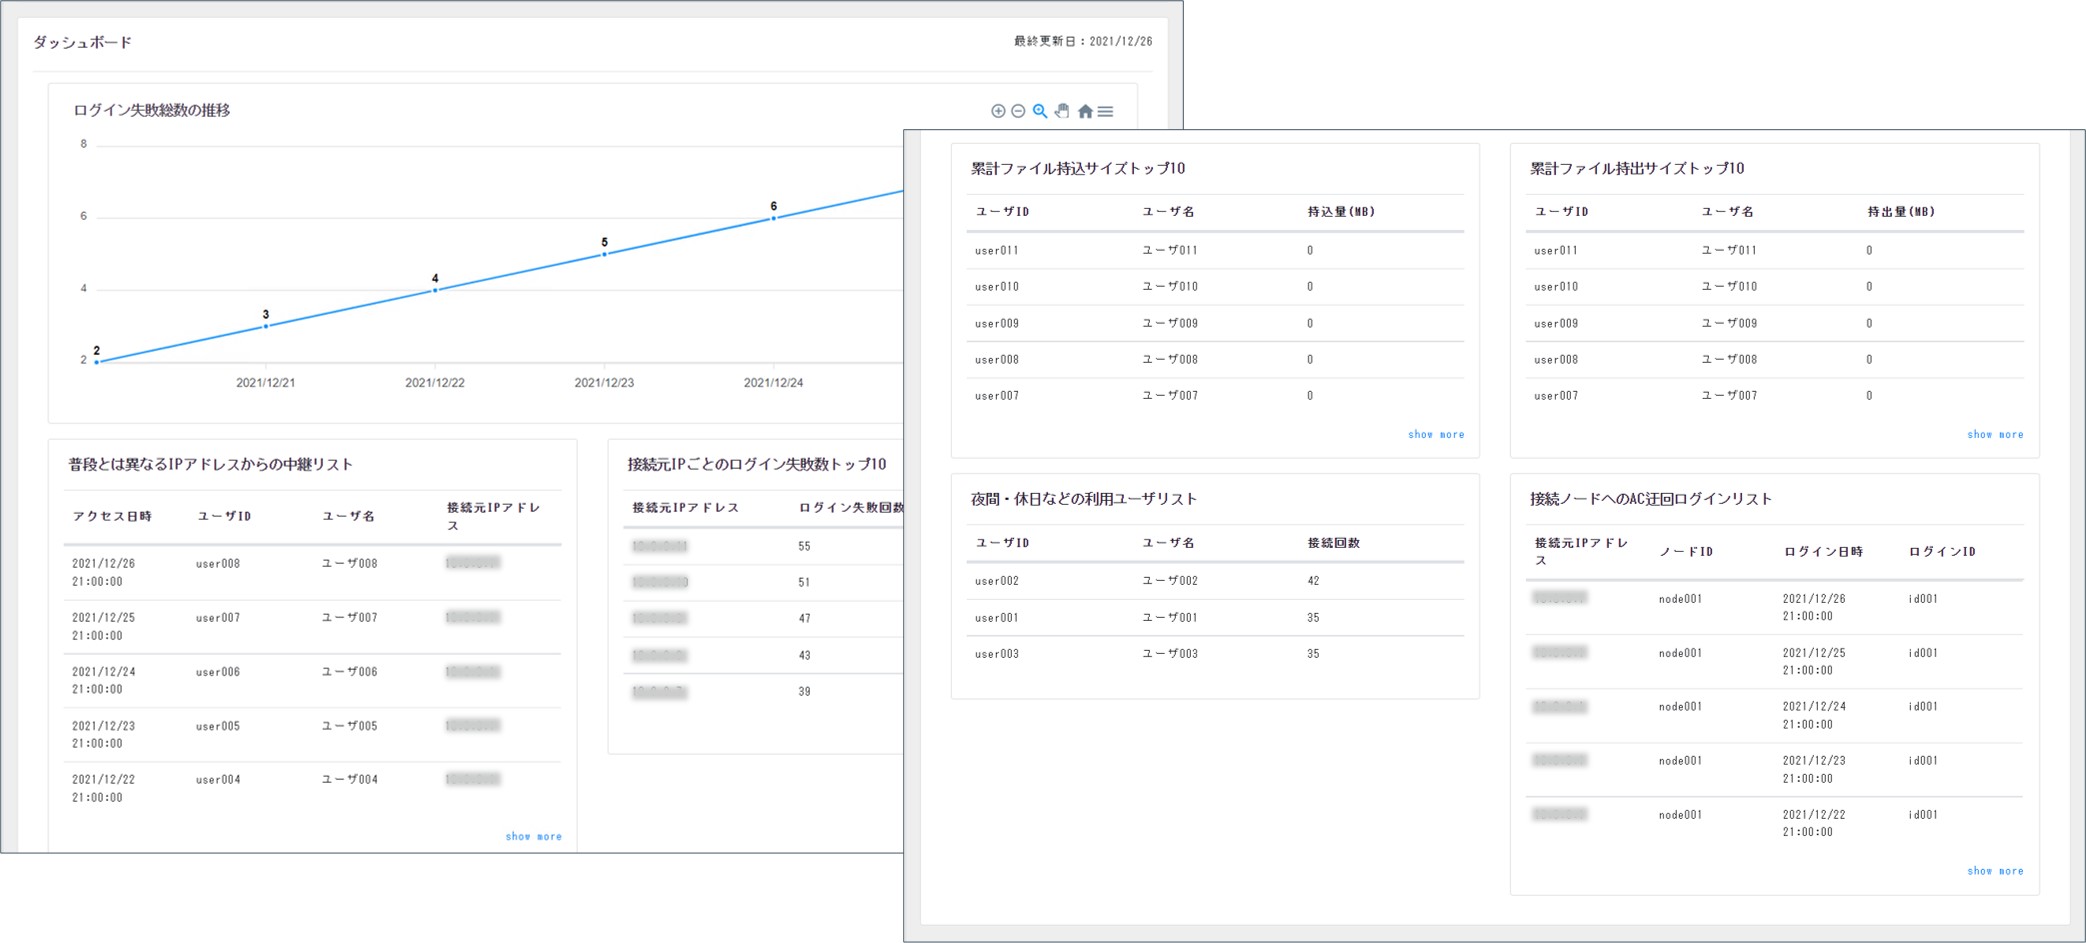Zoom out of the login failure chart
This screenshot has width=2086, height=943.
pos(1018,111)
